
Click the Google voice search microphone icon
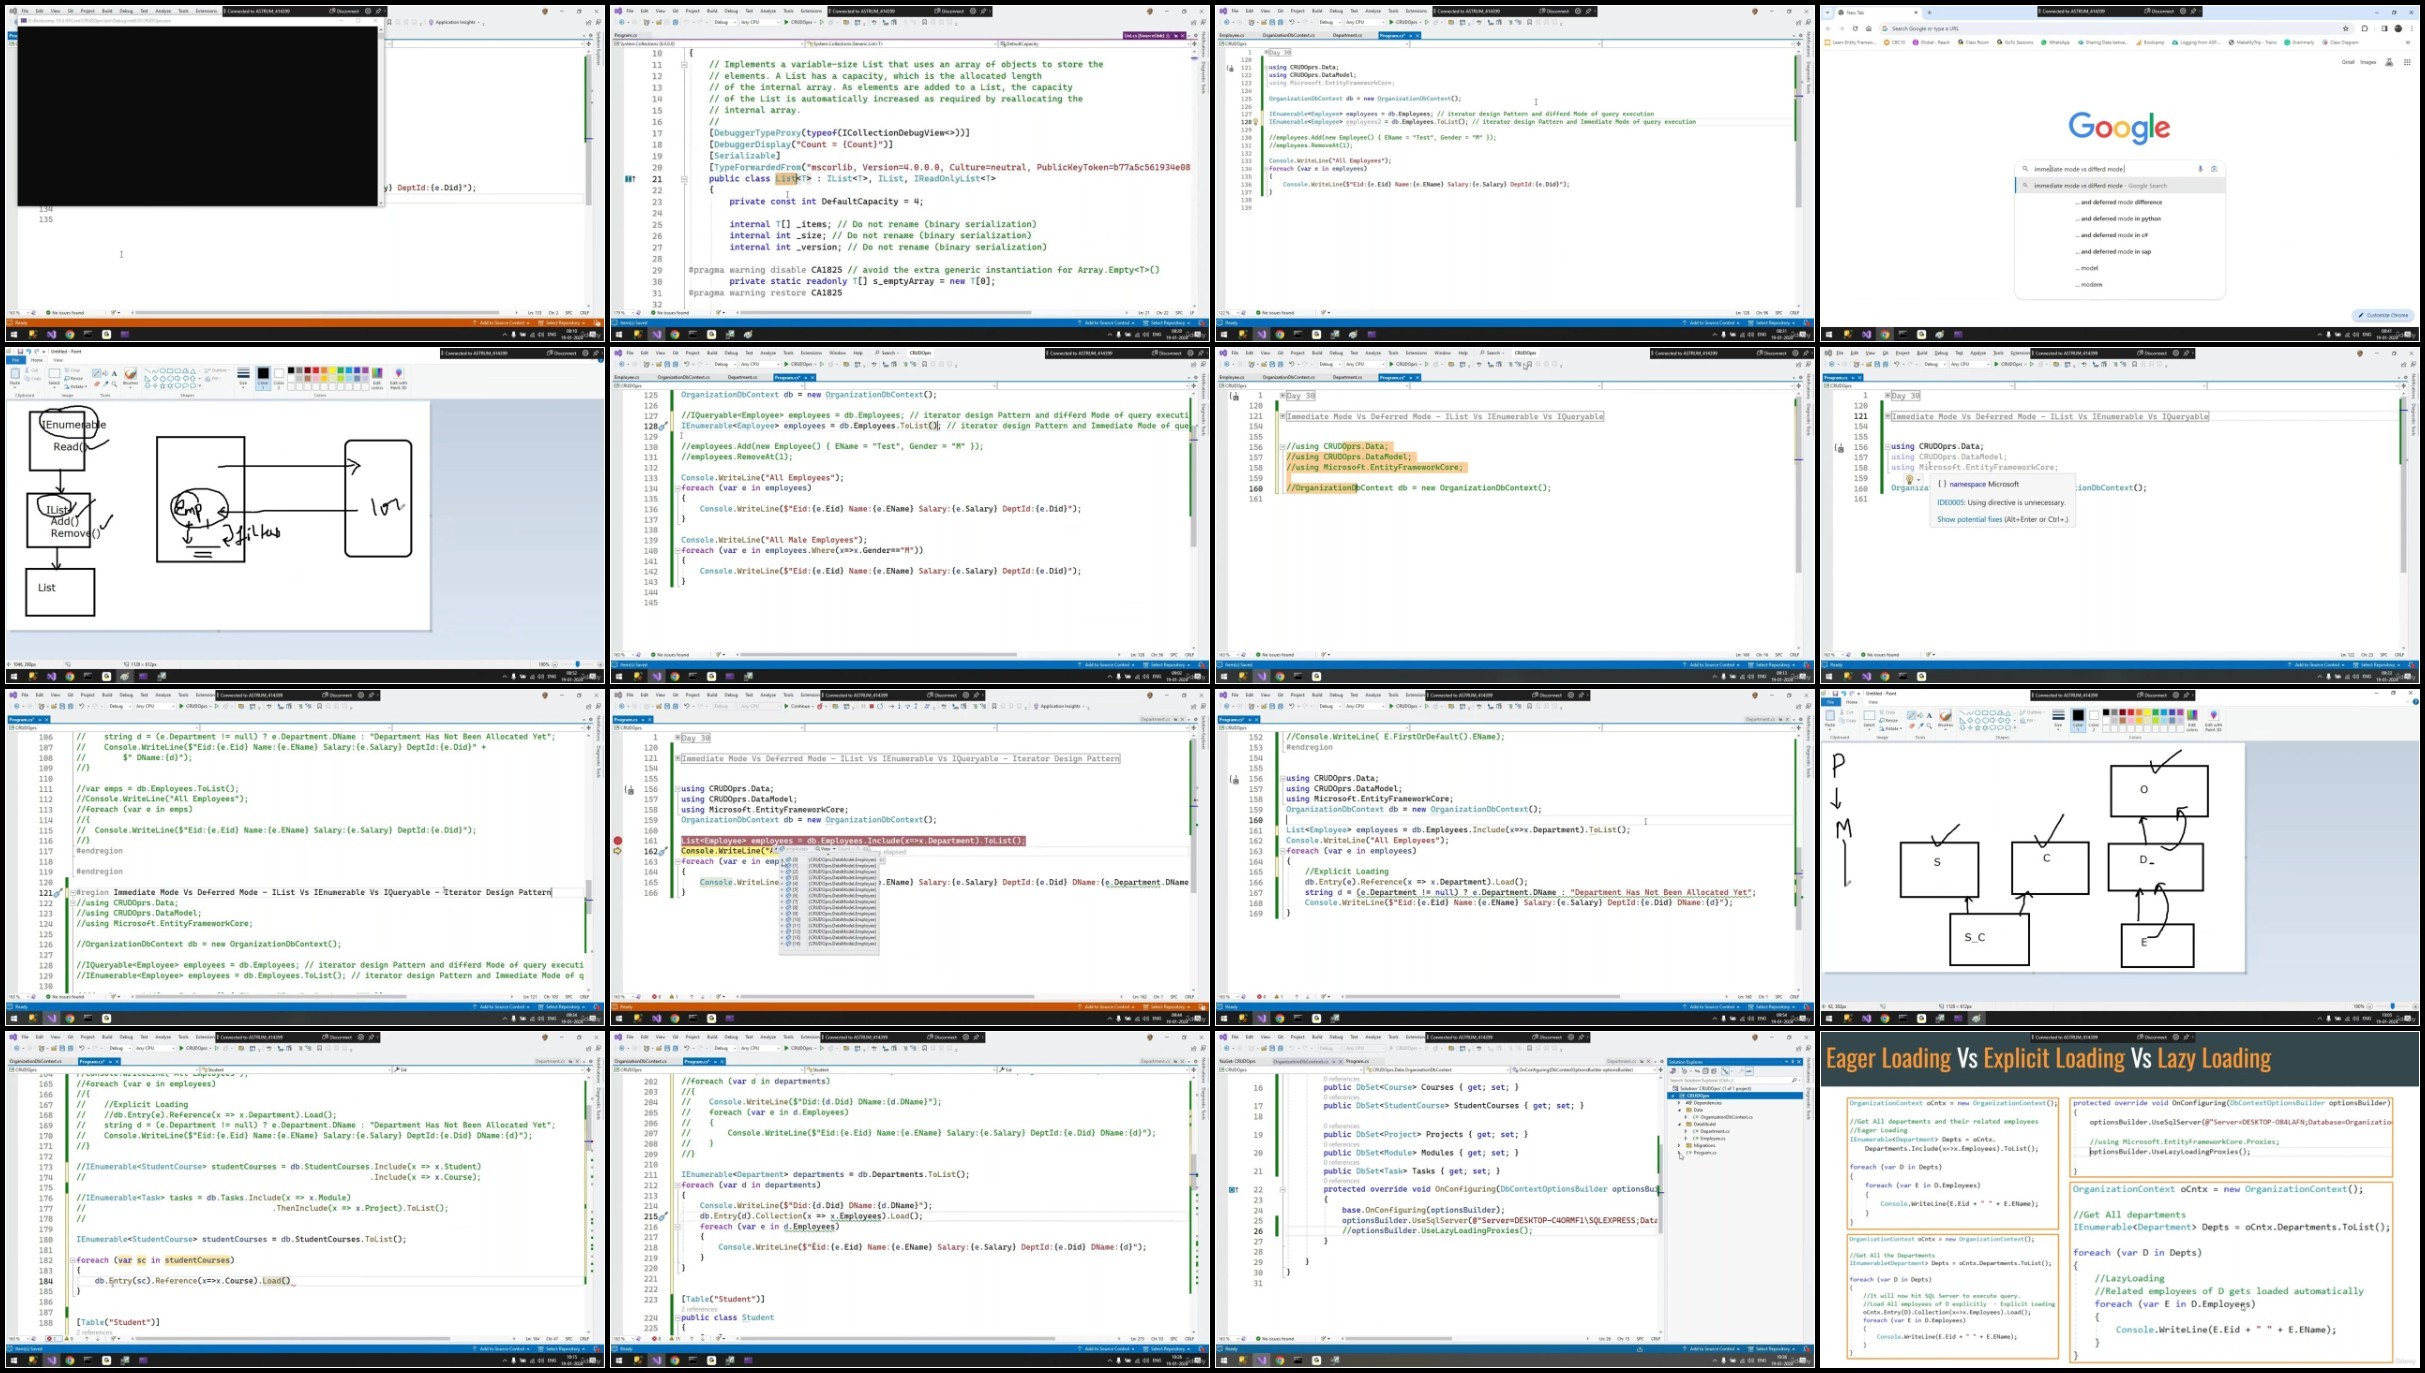click(2200, 169)
